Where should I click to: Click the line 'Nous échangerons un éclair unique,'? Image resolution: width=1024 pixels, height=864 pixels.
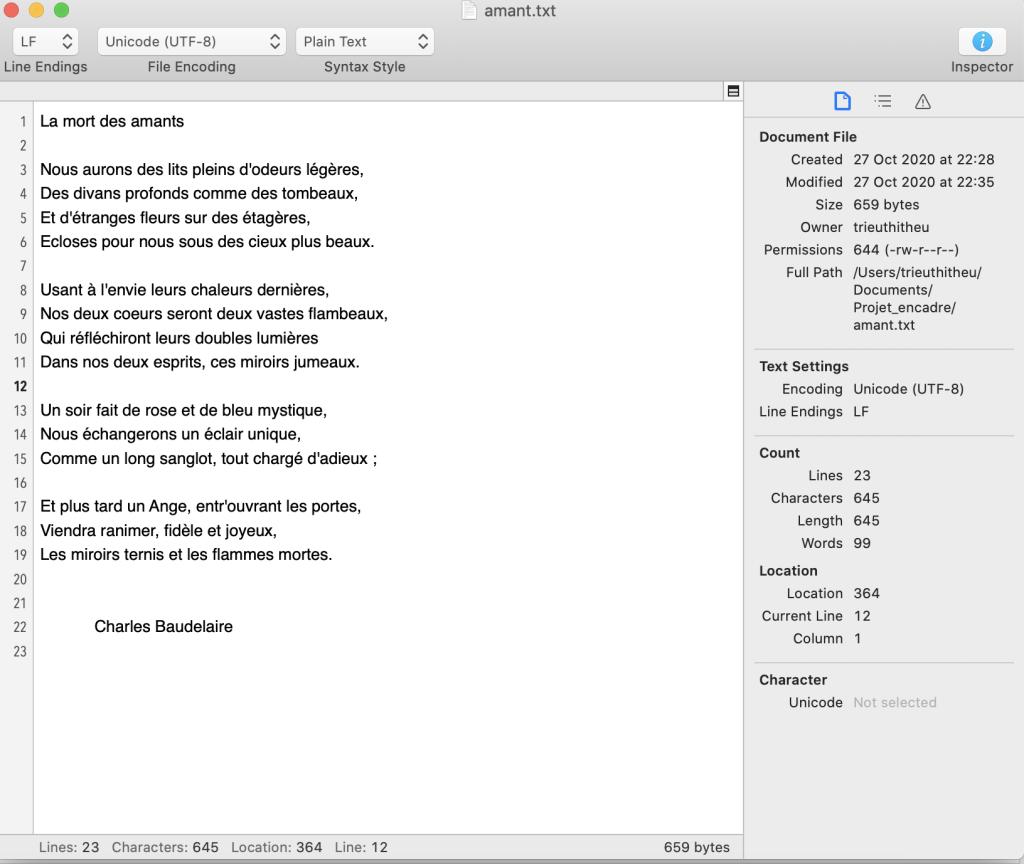pos(170,434)
